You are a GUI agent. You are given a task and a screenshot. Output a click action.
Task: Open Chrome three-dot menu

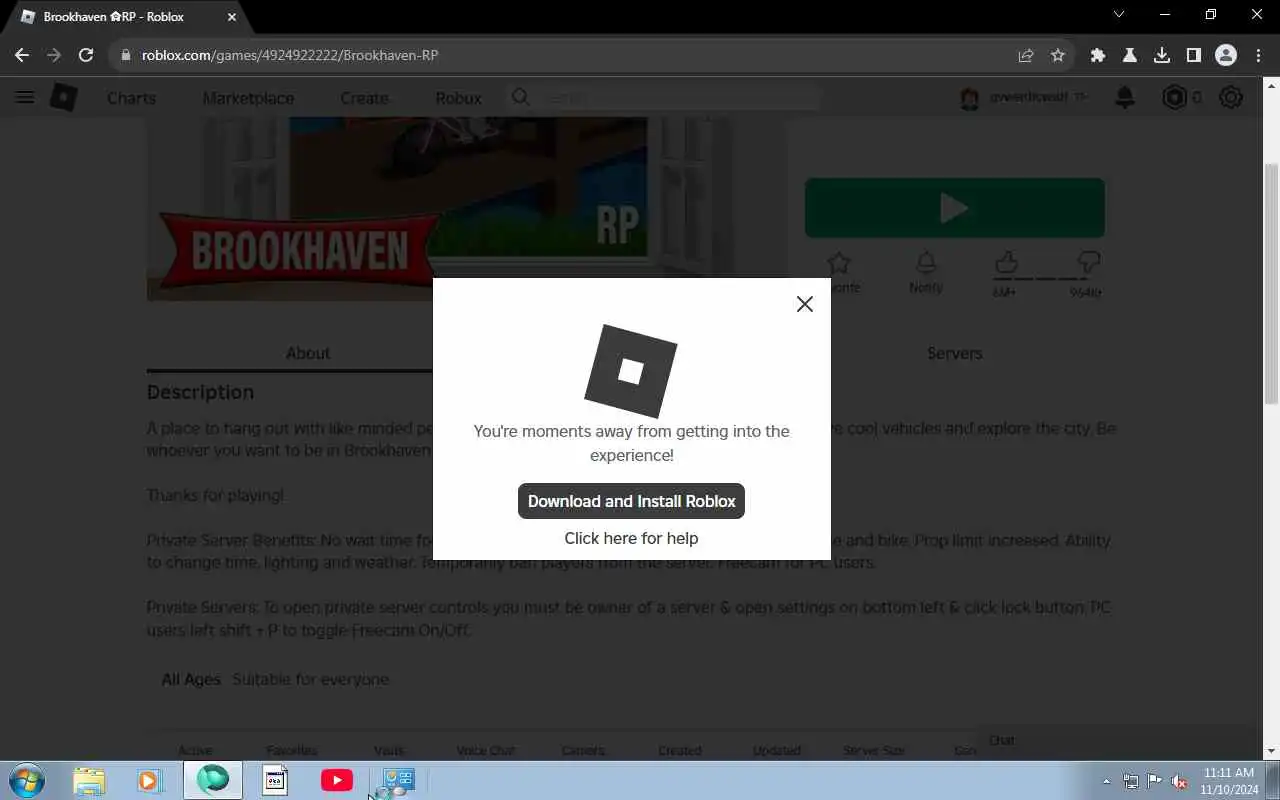click(1258, 55)
